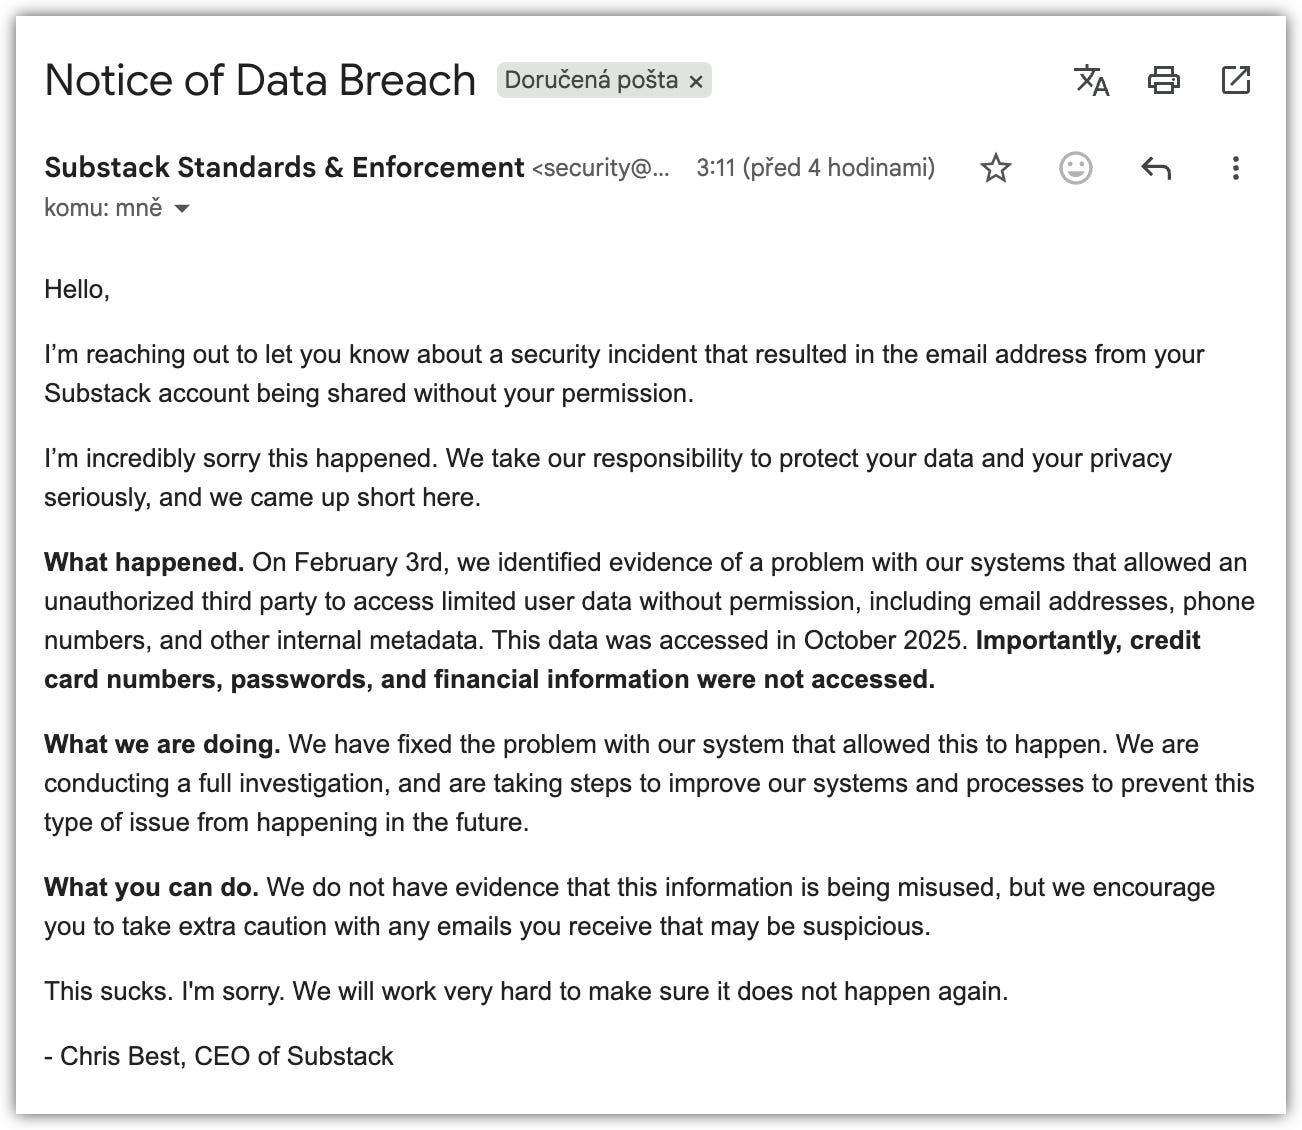
Task: Click the bold What we are doing. heading
Action: tap(162, 744)
